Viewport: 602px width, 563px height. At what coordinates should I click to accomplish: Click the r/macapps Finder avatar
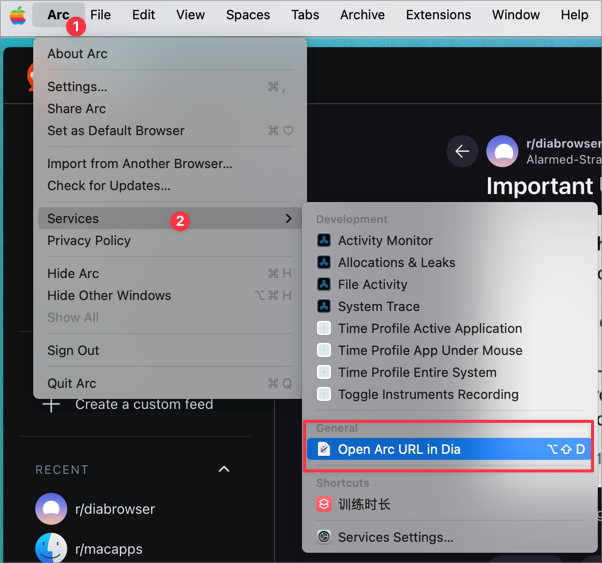tap(51, 548)
